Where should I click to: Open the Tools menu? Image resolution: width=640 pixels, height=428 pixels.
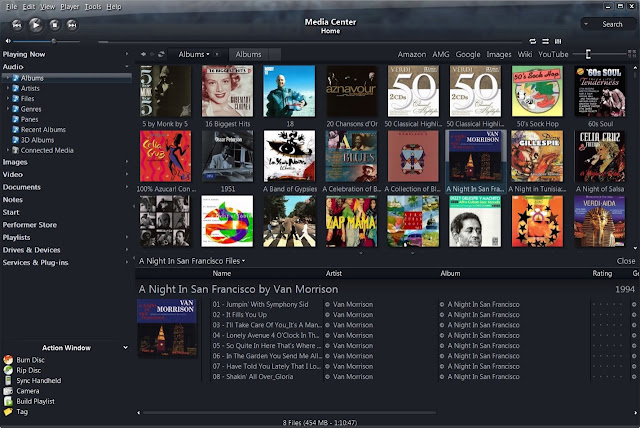[93, 7]
